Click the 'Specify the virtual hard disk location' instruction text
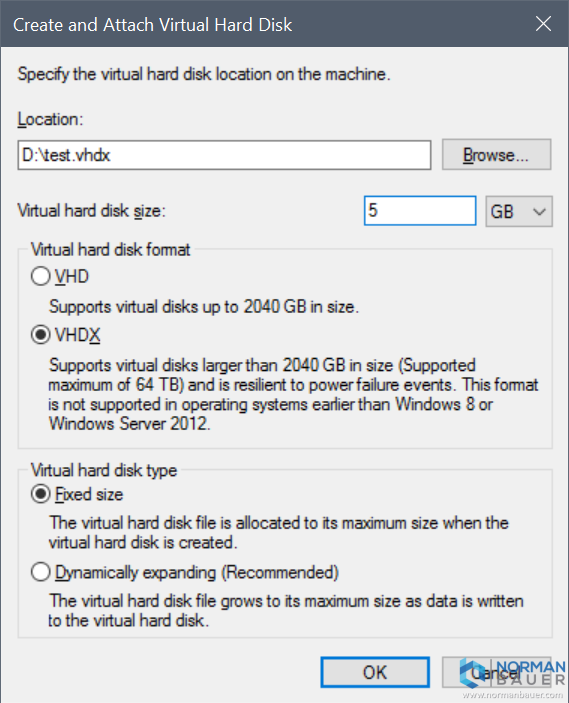The width and height of the screenshot is (569, 703). (x=204, y=74)
